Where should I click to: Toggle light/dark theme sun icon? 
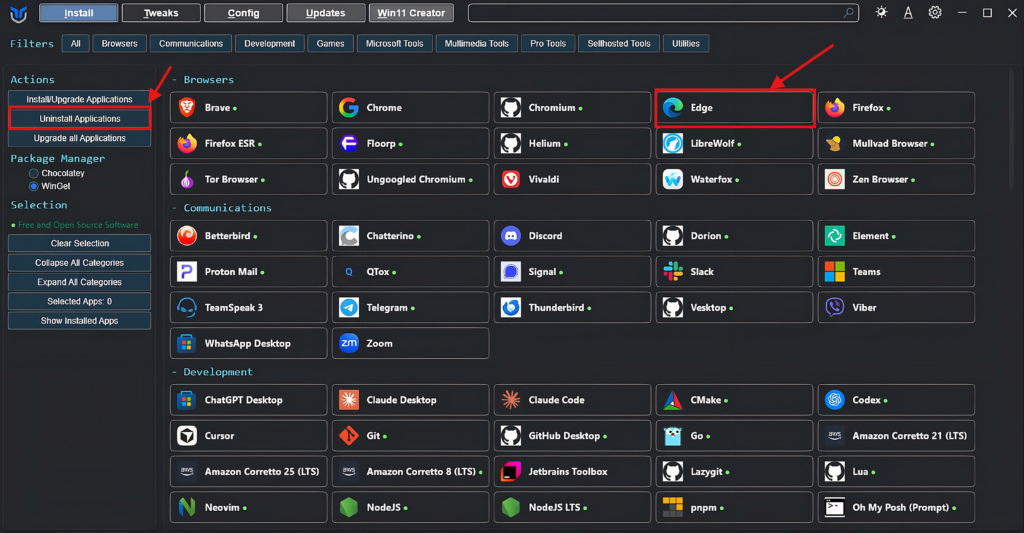882,12
